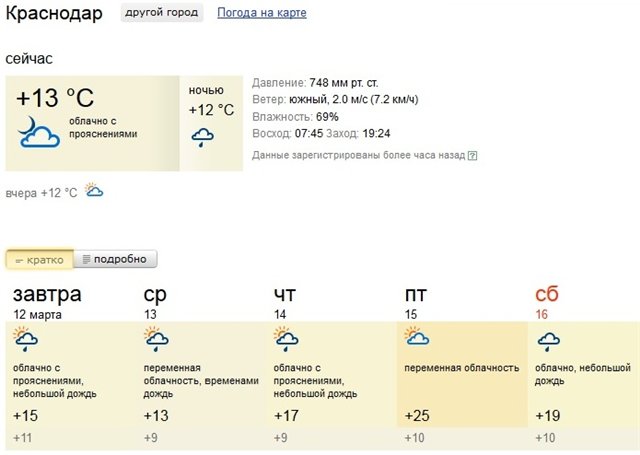Switch to the 'кратко' brief view

40,260
